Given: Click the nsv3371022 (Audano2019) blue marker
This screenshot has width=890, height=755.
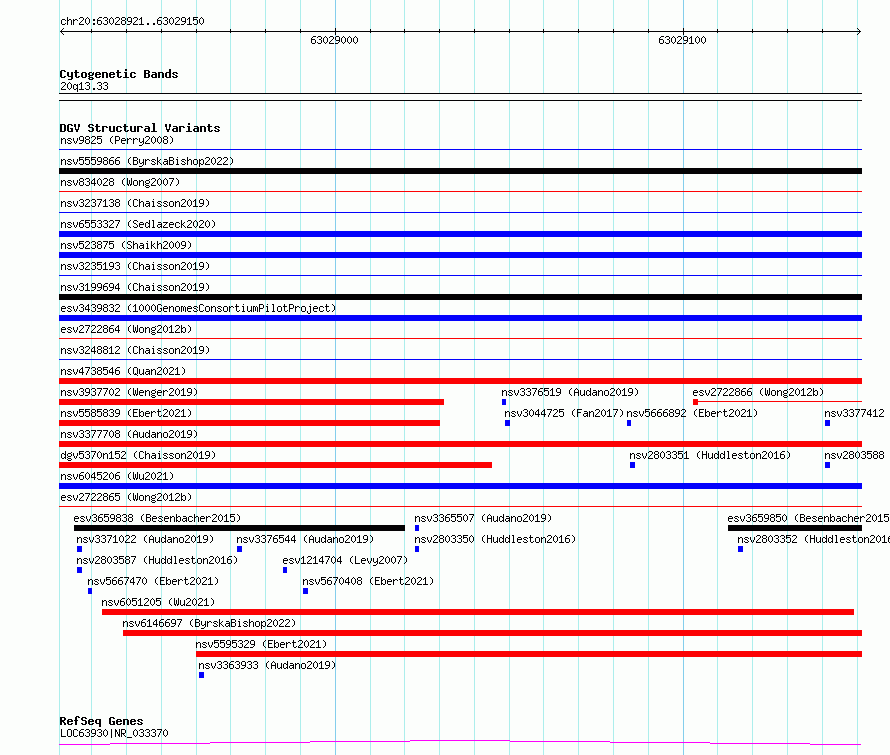Looking at the screenshot, I should [x=79, y=549].
